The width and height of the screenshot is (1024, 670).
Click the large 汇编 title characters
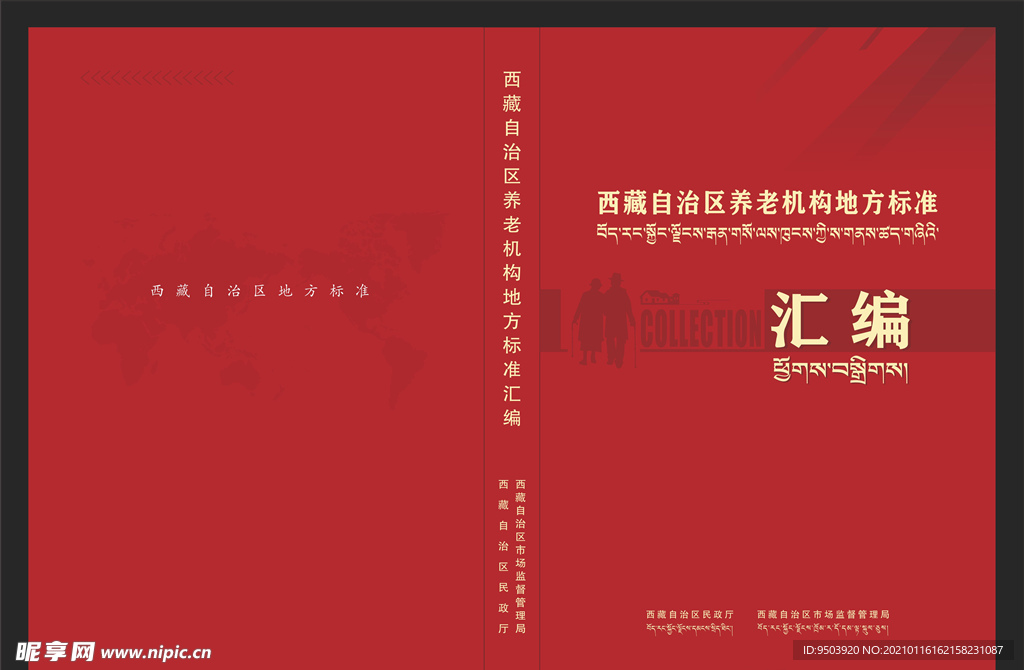[x=839, y=322]
